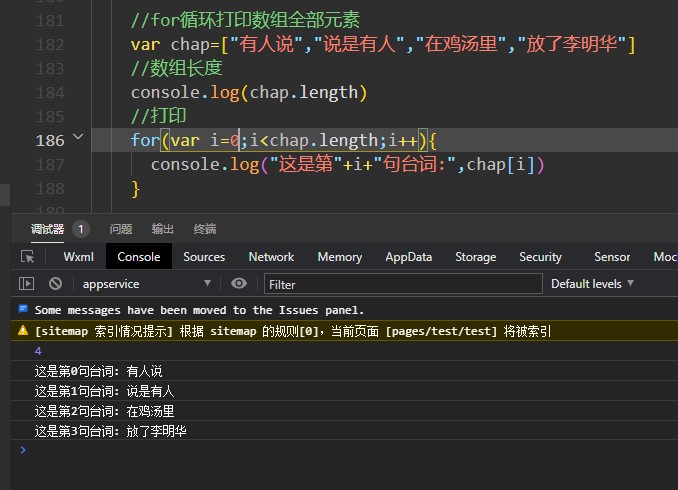This screenshot has height=490, width=678.
Task: Select the 终端 panel tab
Action: (205, 229)
